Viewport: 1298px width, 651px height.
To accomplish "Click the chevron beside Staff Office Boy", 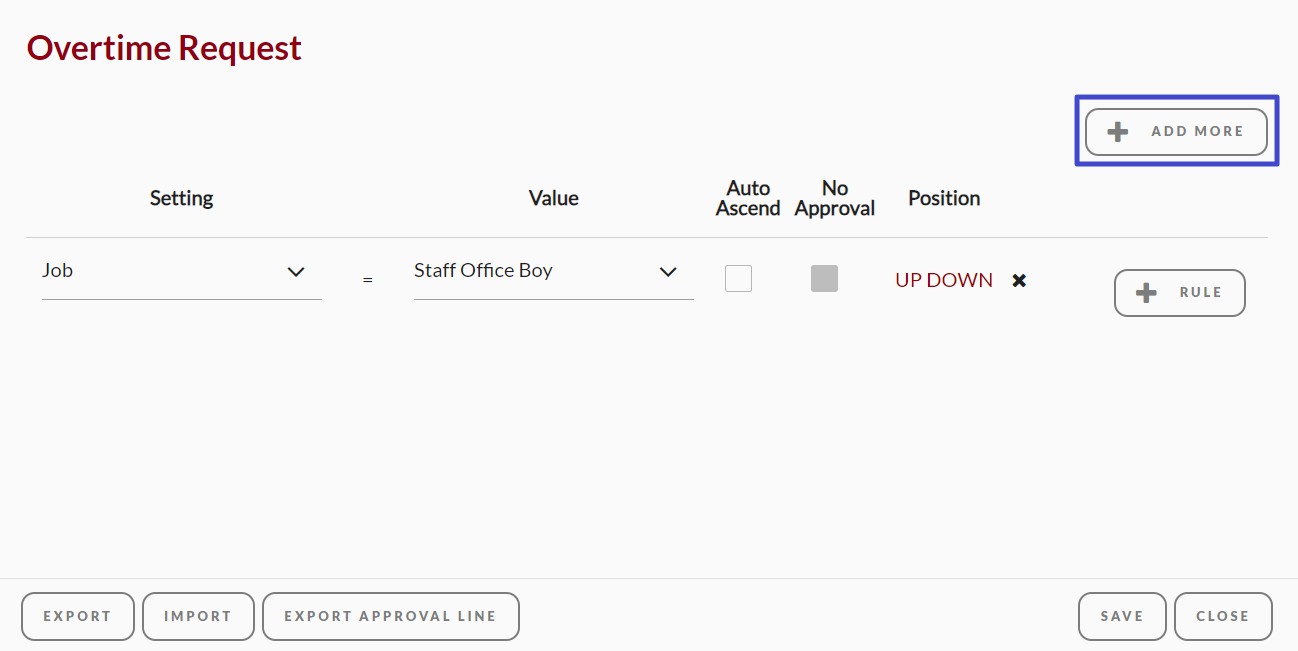I will click(x=668, y=272).
